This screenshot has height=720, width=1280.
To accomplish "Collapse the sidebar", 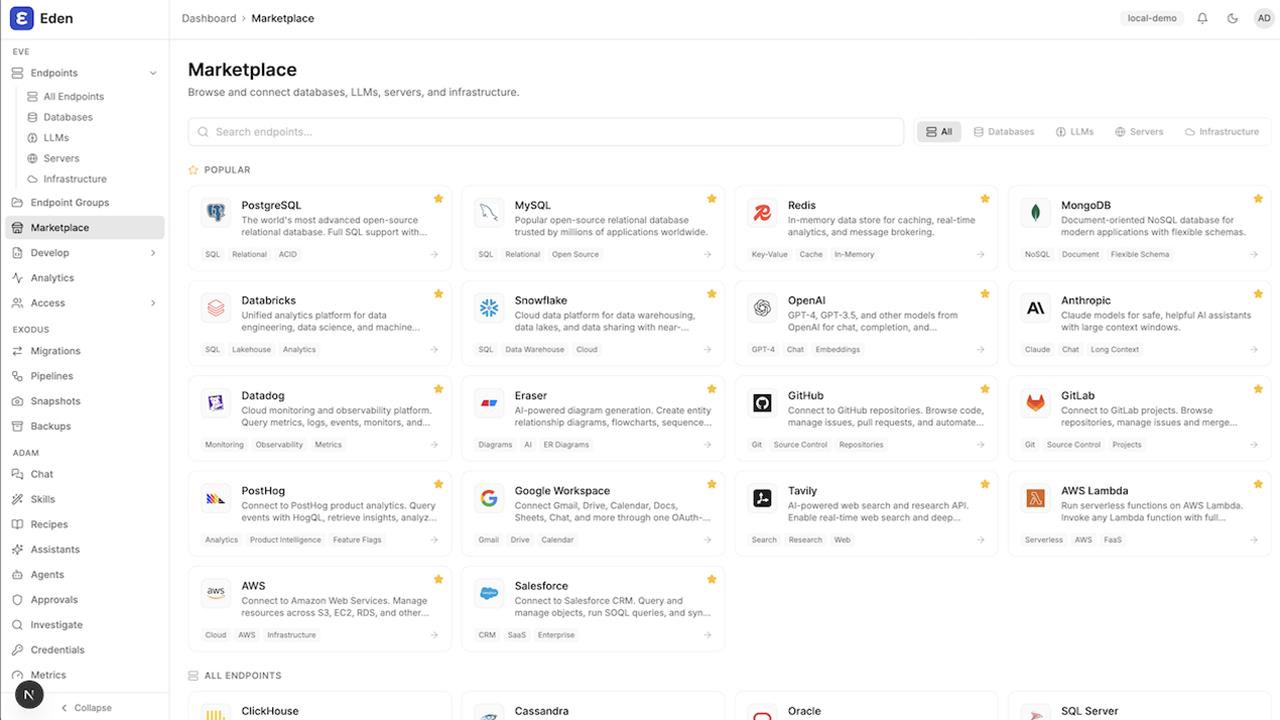I will pyautogui.click(x=85, y=708).
